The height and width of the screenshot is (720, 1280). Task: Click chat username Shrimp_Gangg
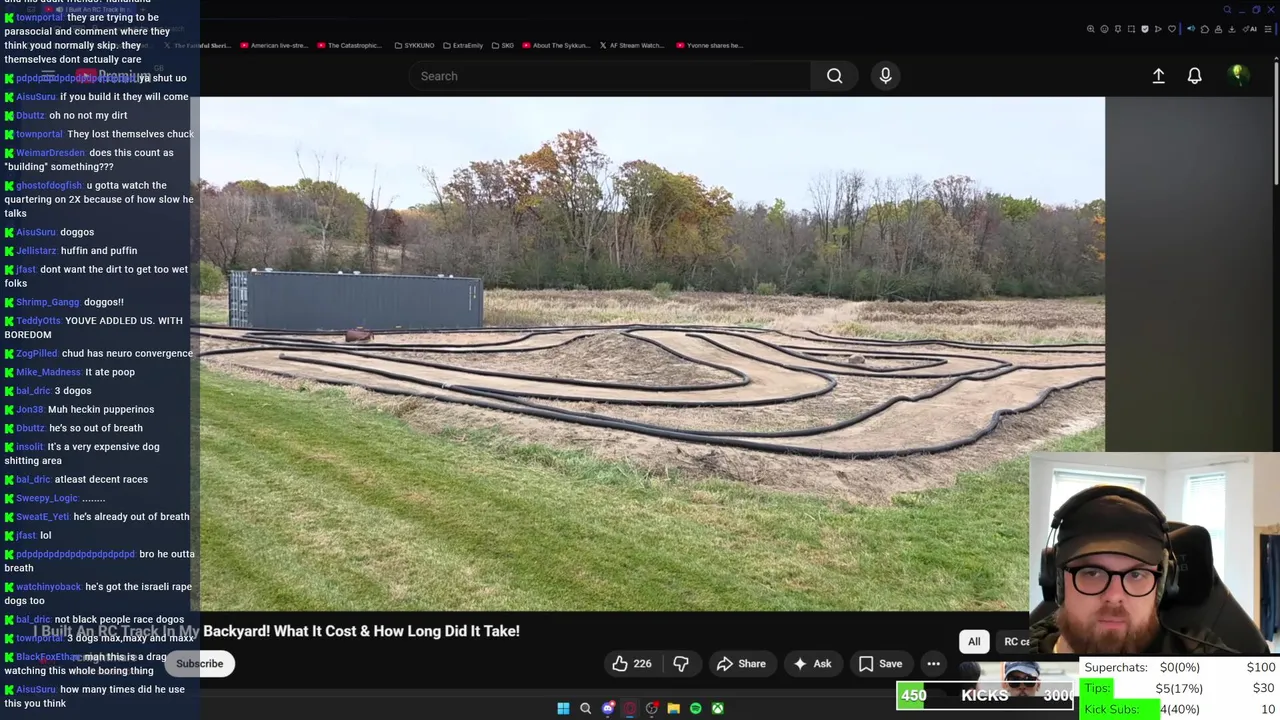tap(47, 302)
